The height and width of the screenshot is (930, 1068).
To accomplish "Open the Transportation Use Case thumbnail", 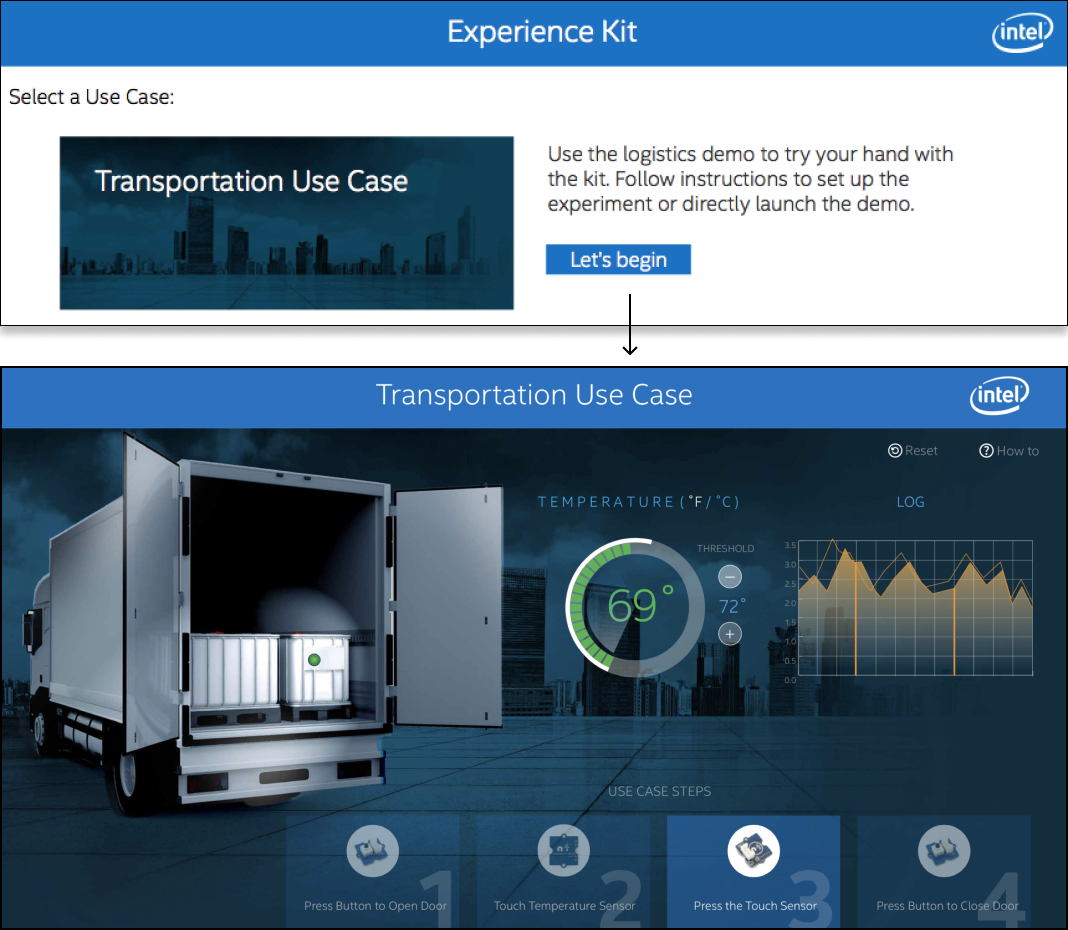I will coord(286,223).
